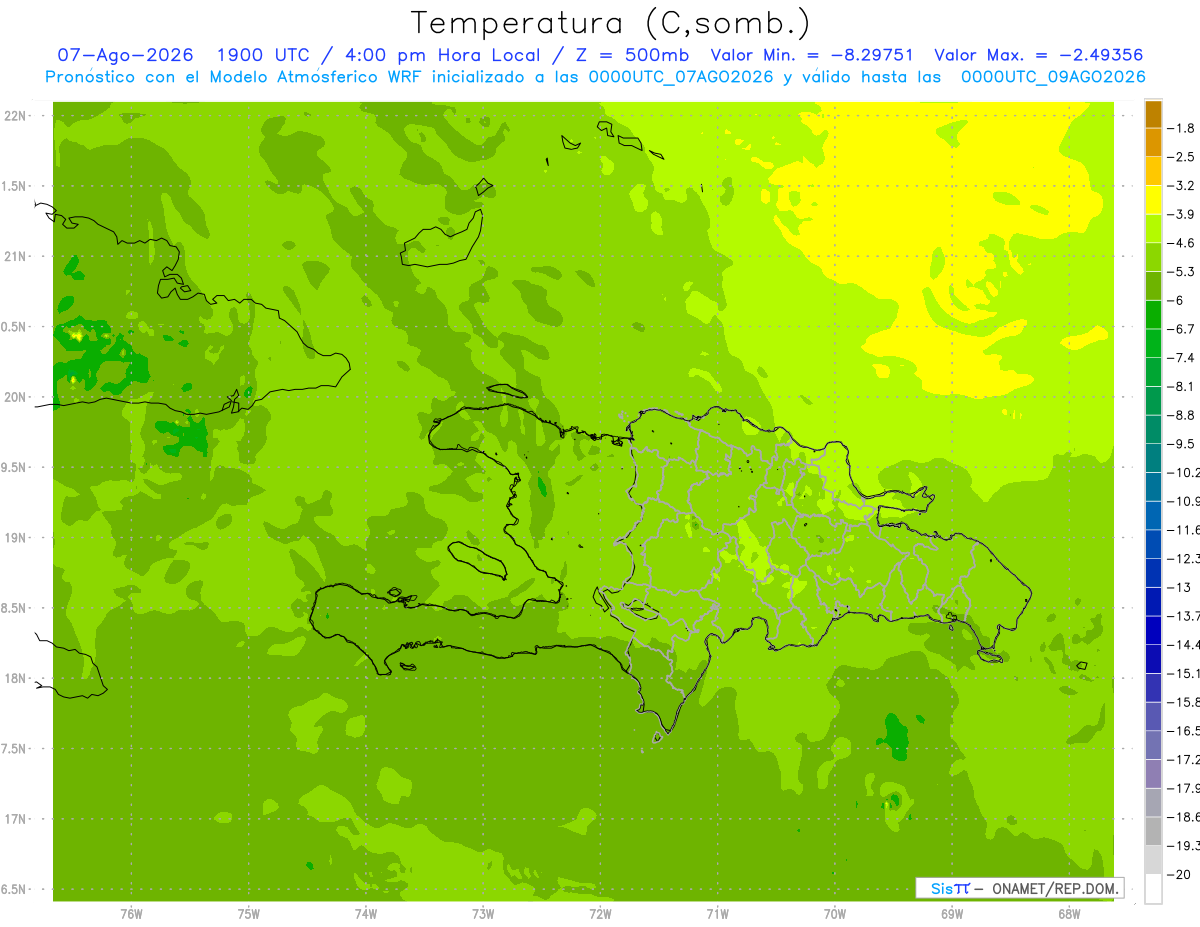Click the "-3.2" colorbar value
Screen dimensions: 1200x927
click(1183, 186)
